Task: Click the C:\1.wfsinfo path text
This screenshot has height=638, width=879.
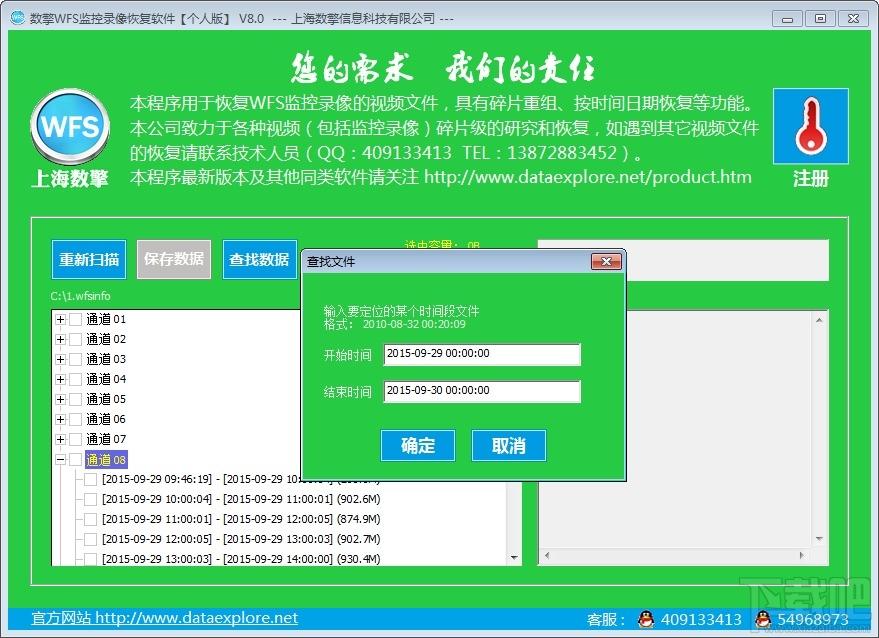Action: (x=80, y=296)
